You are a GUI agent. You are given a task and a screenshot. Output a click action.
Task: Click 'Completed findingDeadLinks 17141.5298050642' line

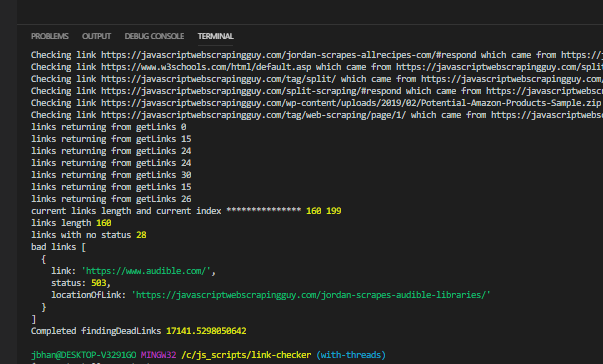coord(138,331)
